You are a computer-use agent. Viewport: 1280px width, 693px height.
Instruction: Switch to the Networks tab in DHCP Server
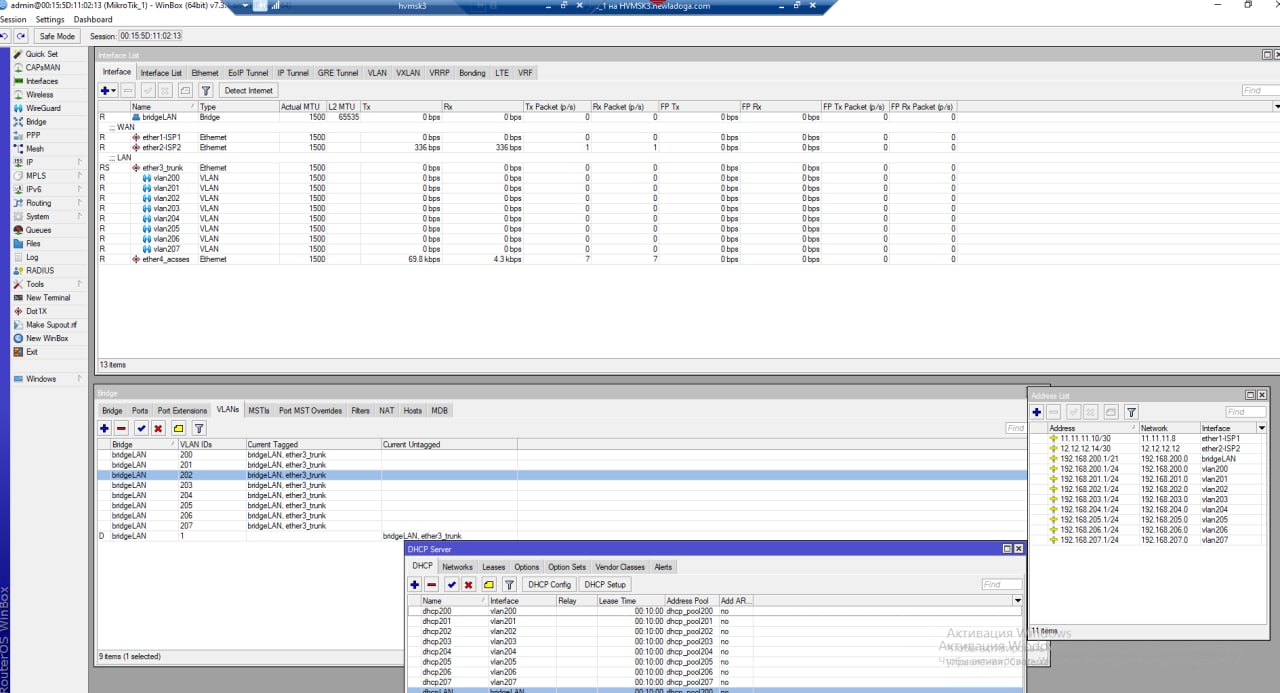click(458, 567)
